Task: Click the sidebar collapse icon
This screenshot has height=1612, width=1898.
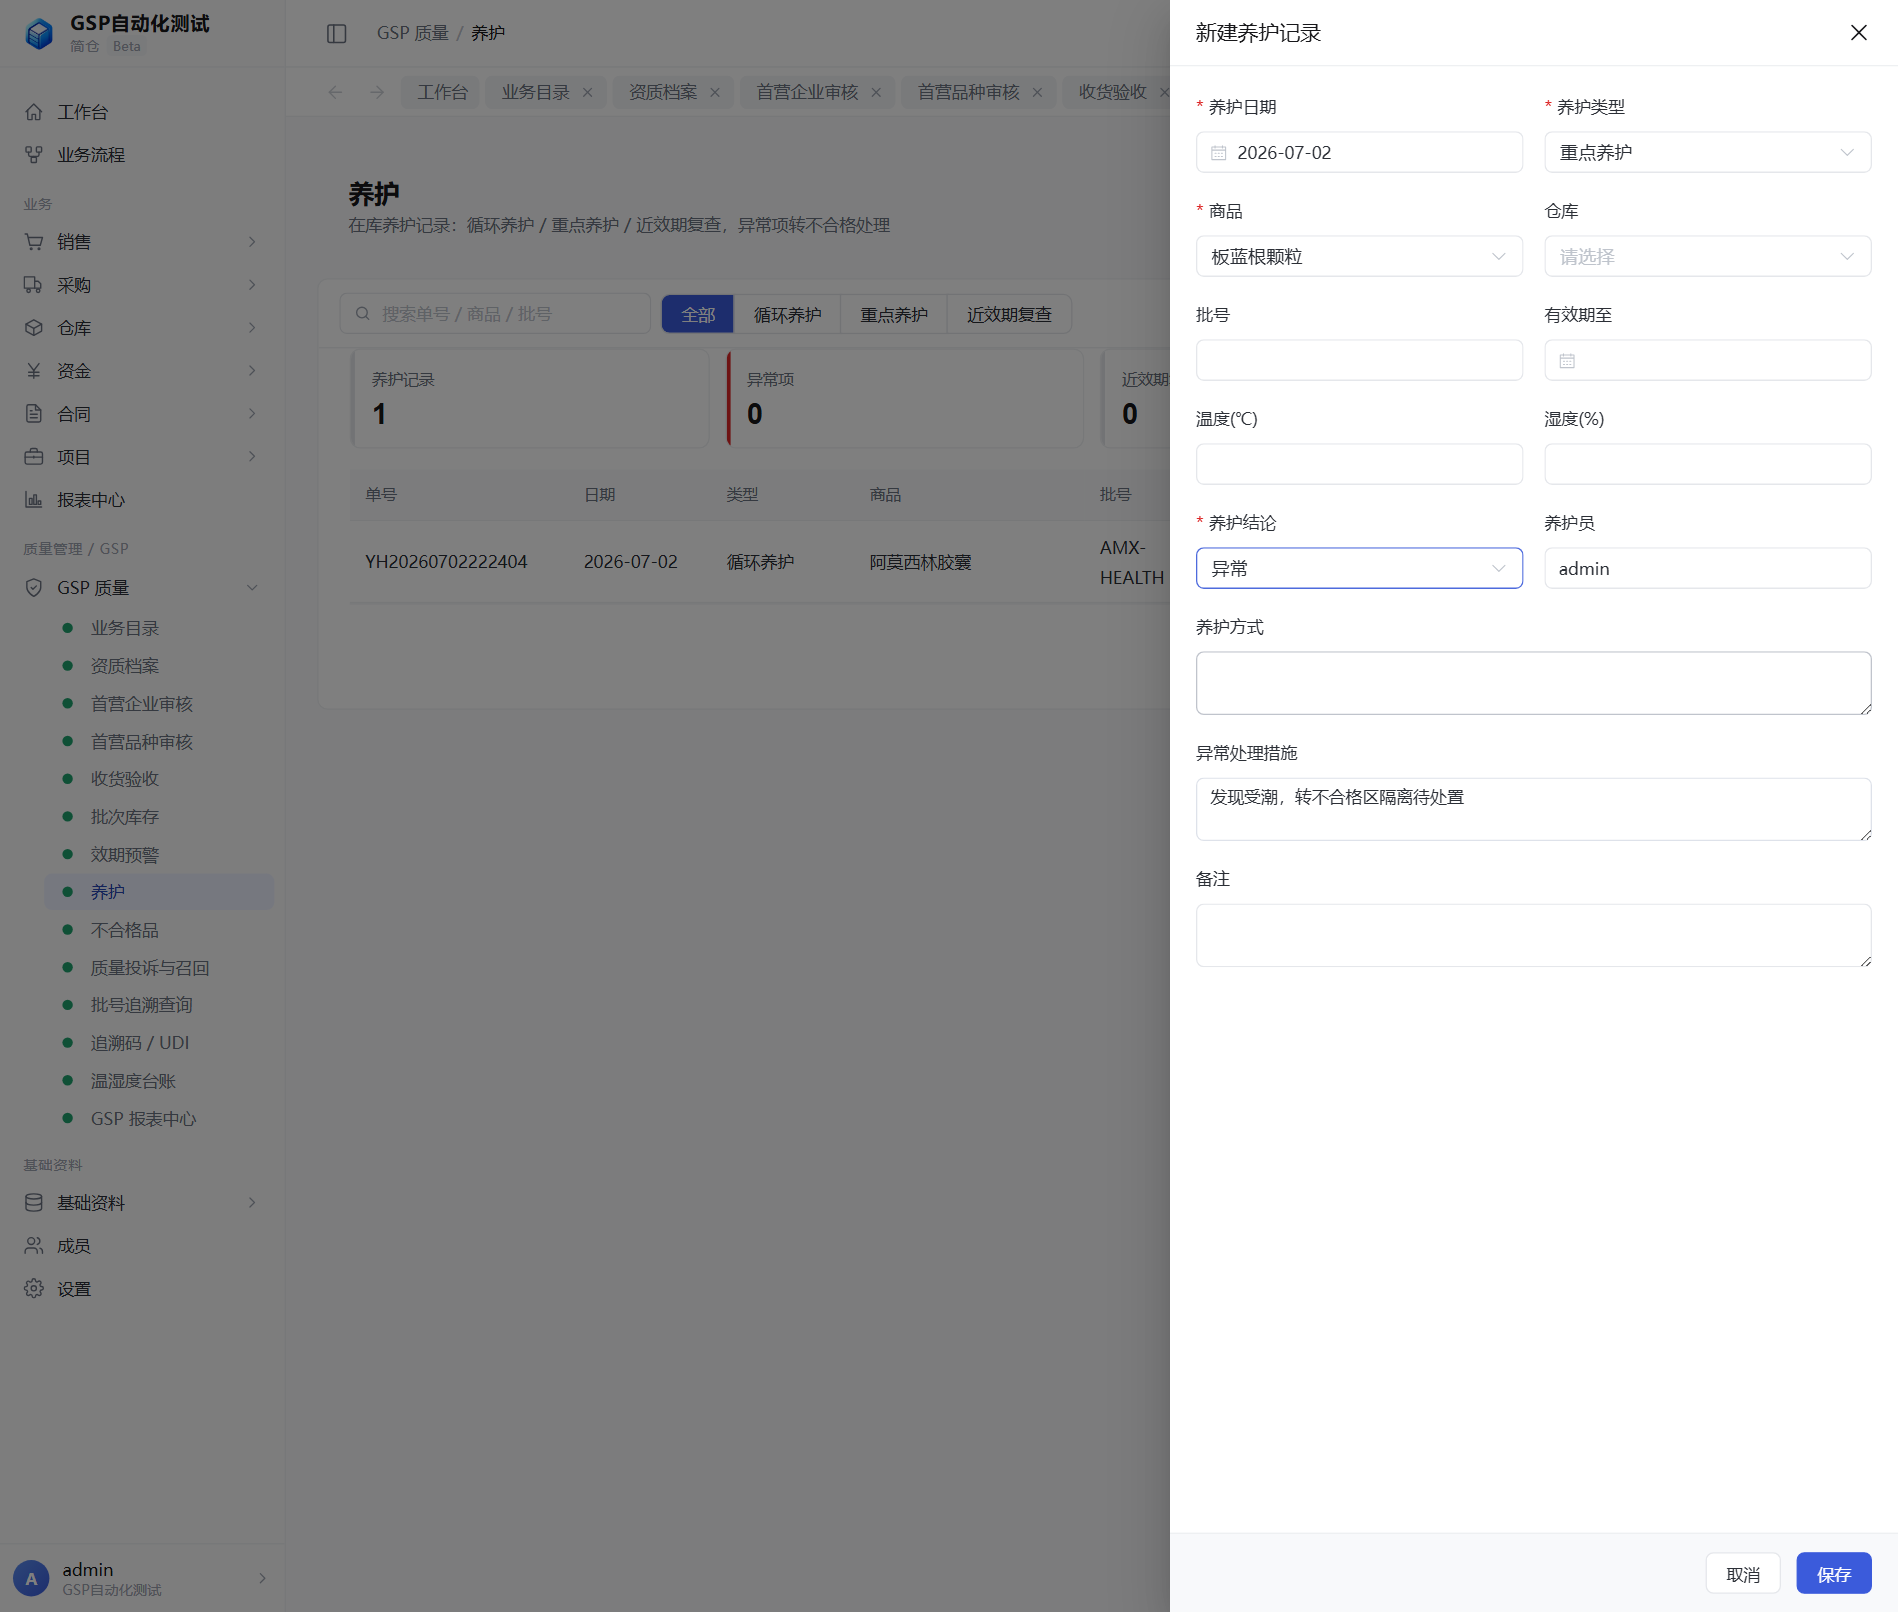Action: coord(337,34)
